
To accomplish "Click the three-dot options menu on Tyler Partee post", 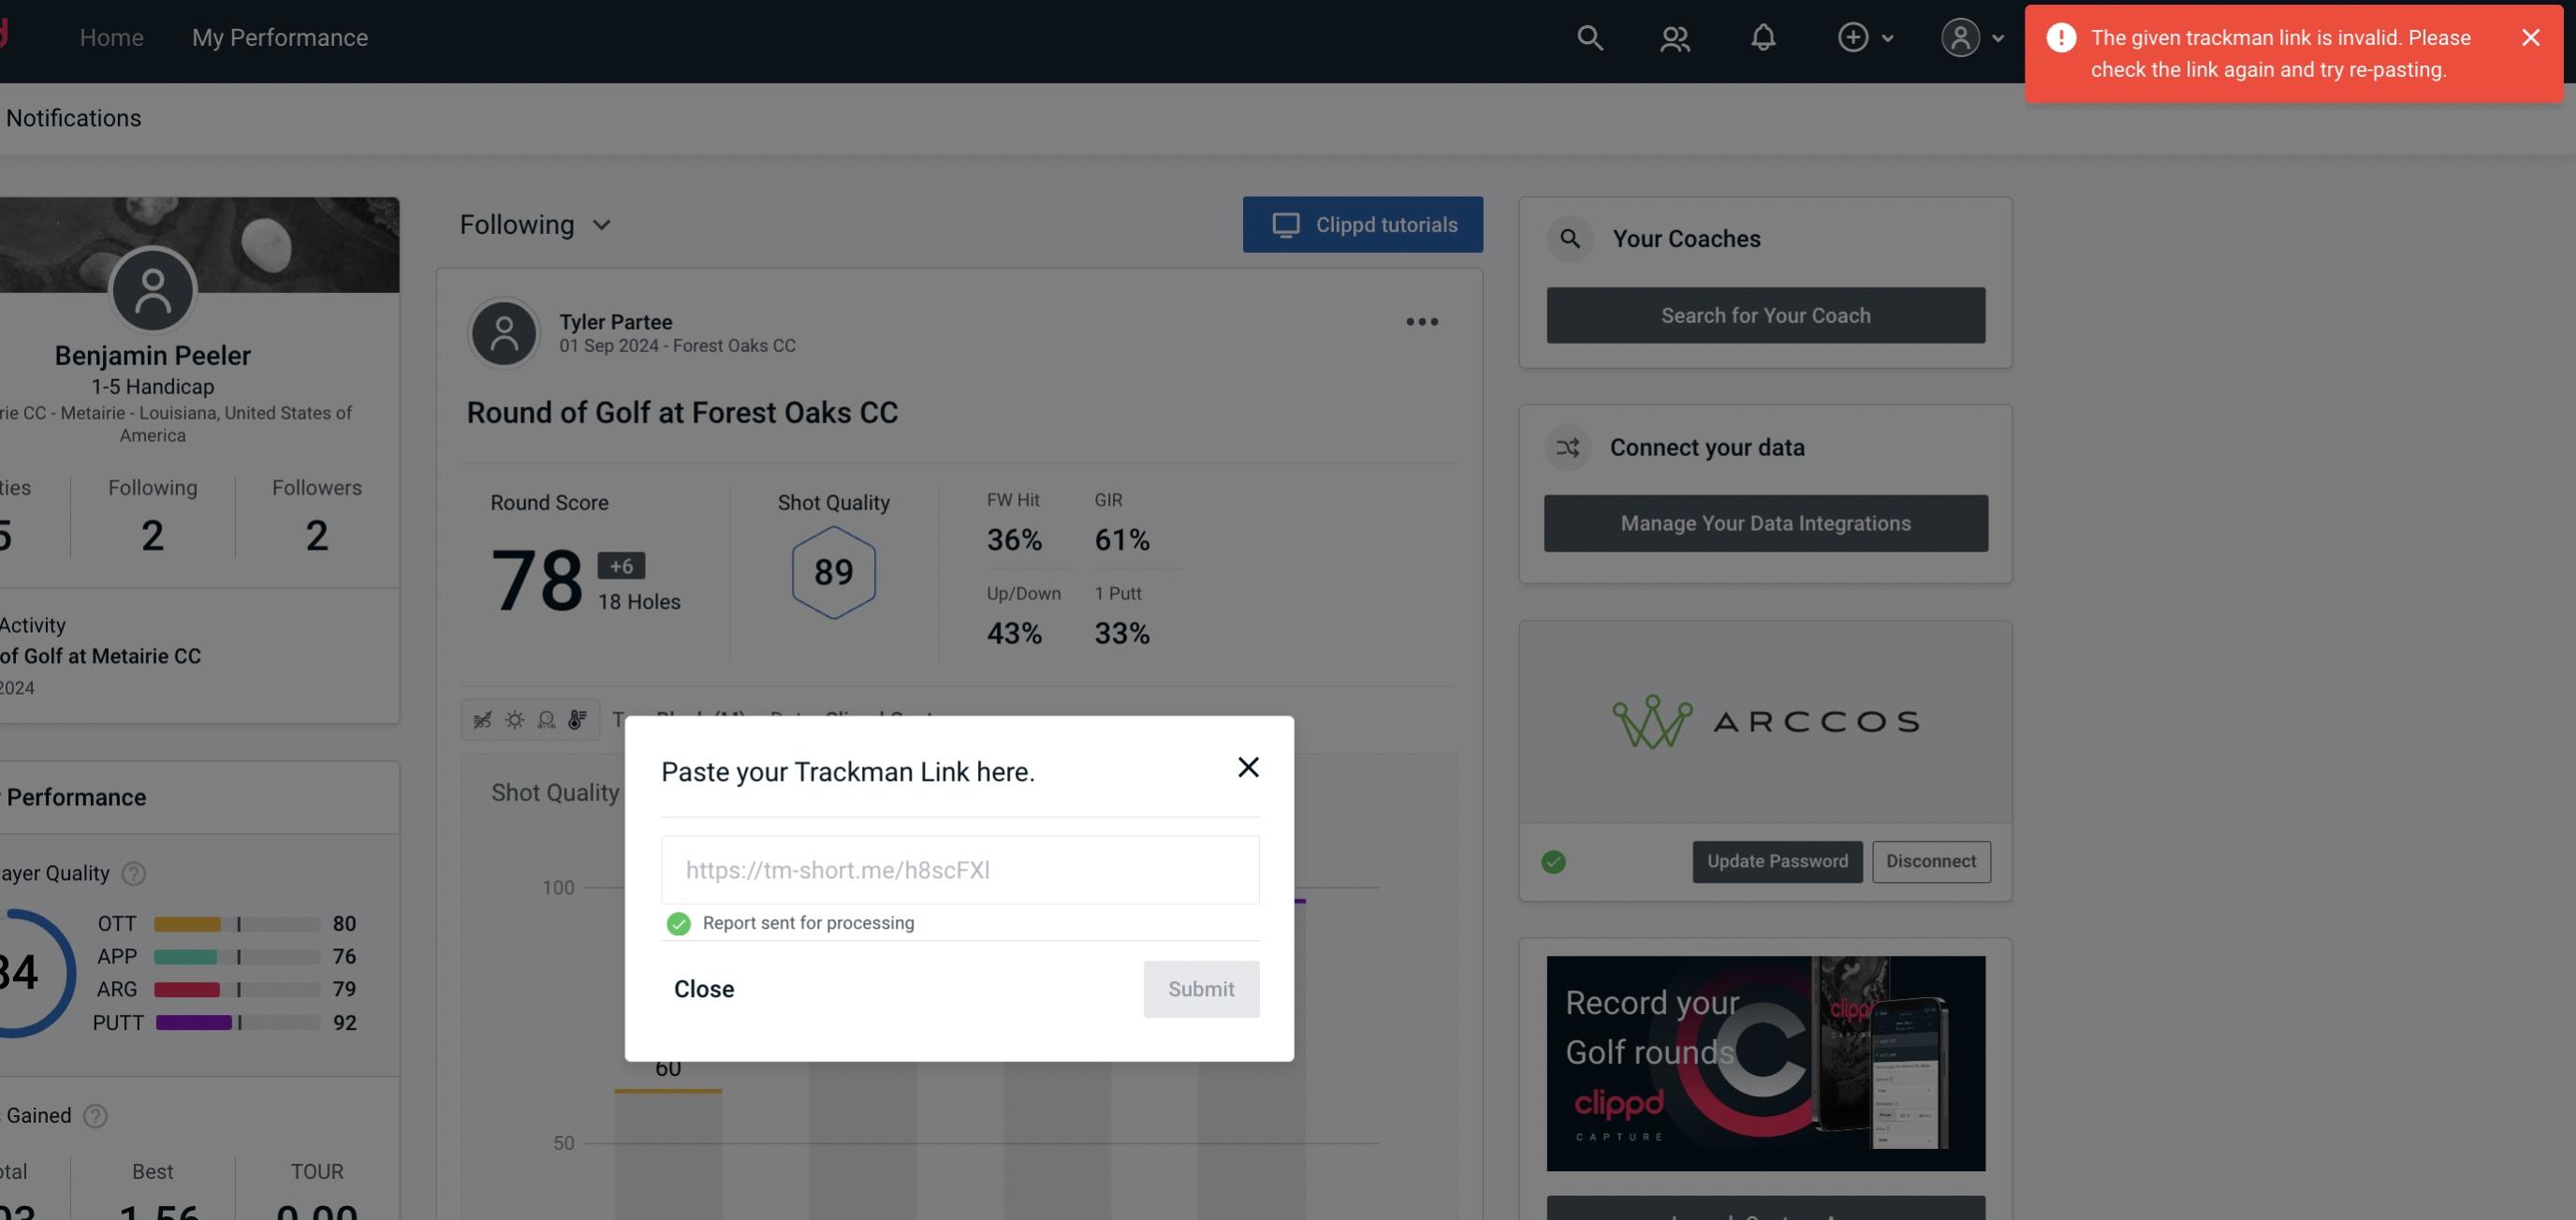I will pos(1421,322).
